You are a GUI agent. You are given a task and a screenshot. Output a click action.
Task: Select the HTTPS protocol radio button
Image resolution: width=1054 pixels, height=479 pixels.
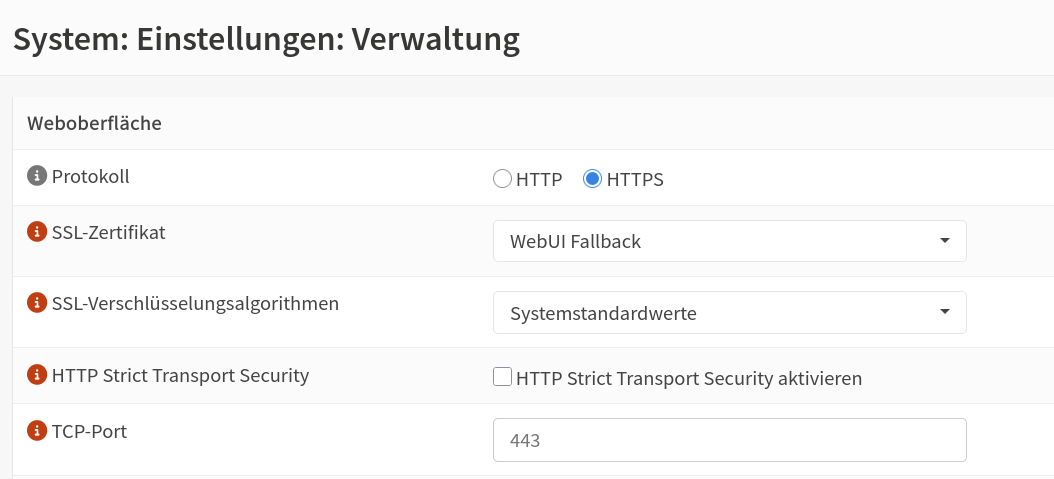(592, 179)
